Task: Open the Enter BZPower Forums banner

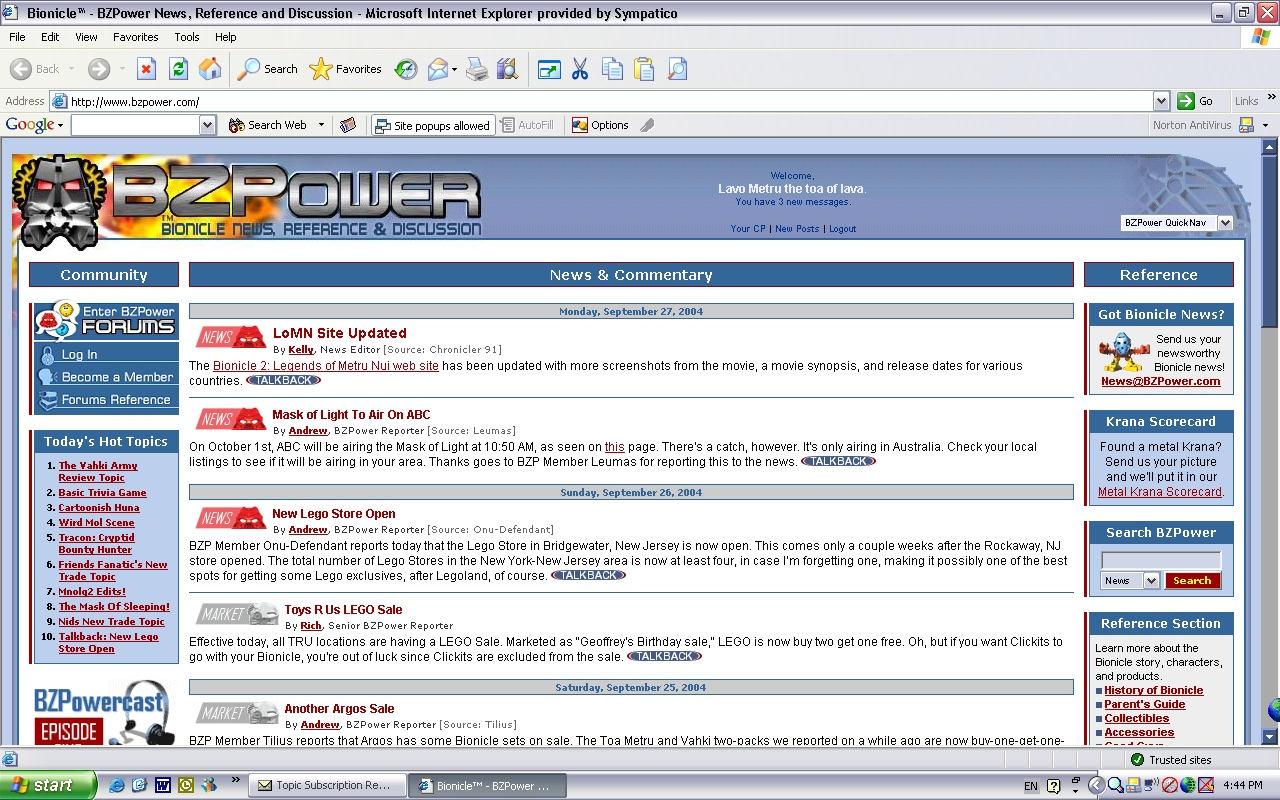Action: click(x=105, y=320)
